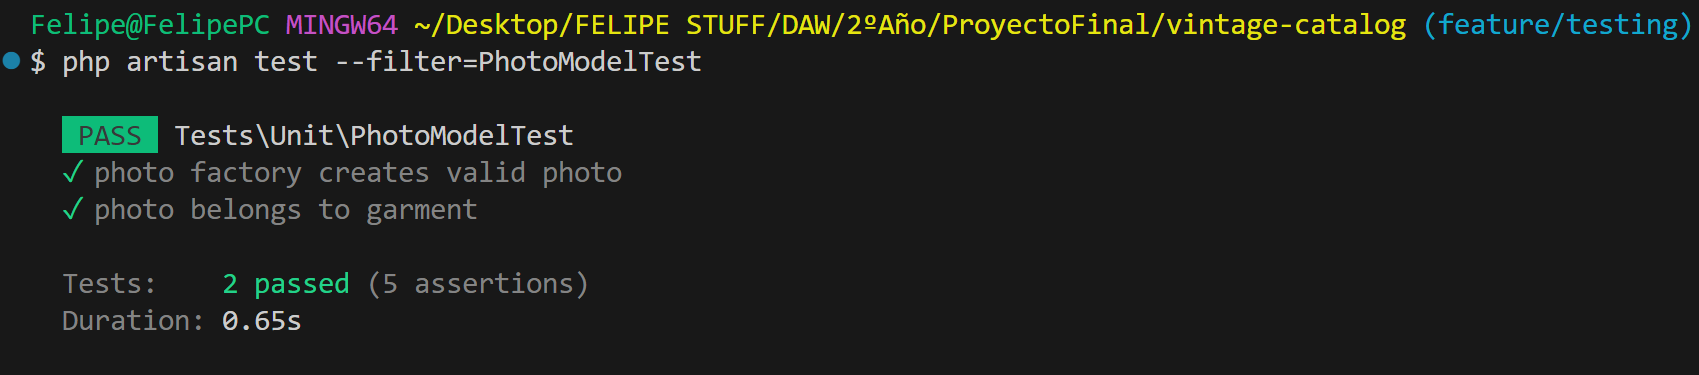The image size is (1699, 375).
Task: Click the 0.65s duration value
Action: [262, 321]
